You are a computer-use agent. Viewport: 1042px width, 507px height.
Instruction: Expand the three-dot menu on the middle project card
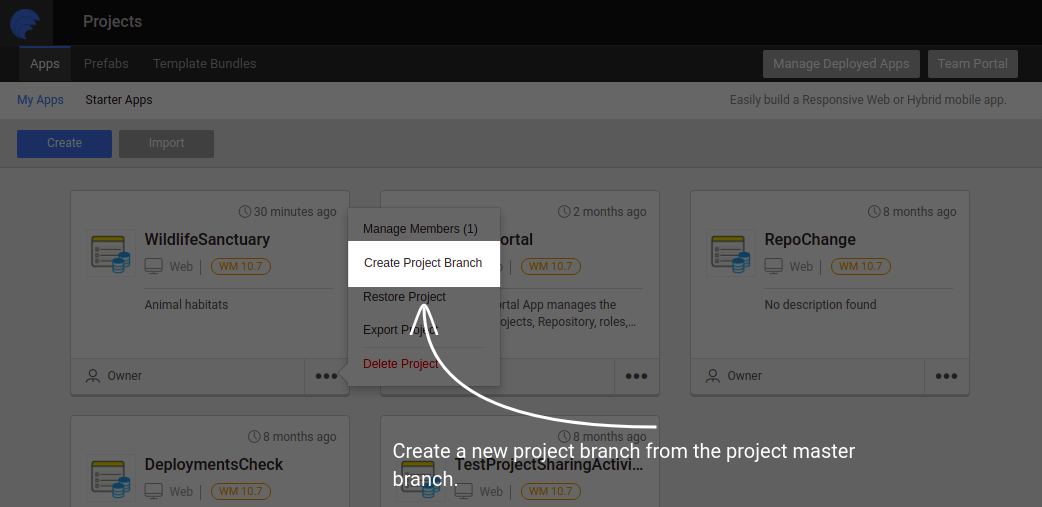coord(636,377)
